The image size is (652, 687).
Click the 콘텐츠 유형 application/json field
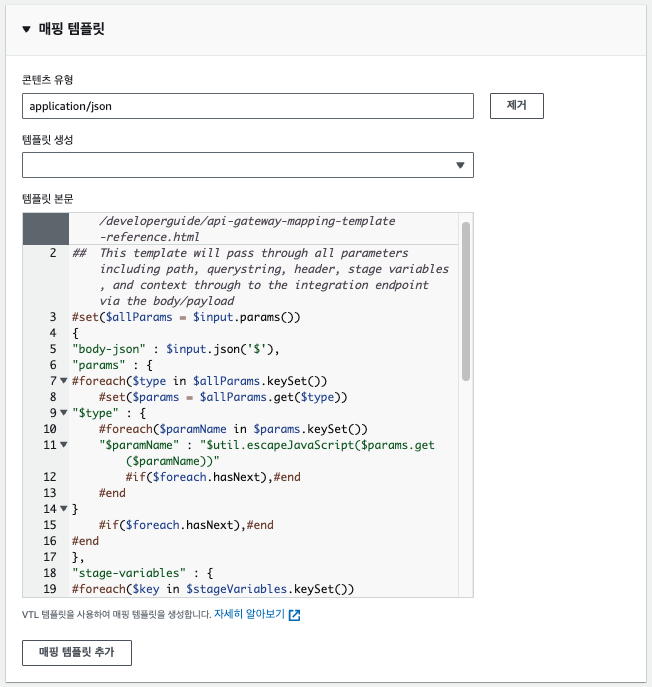(x=248, y=106)
